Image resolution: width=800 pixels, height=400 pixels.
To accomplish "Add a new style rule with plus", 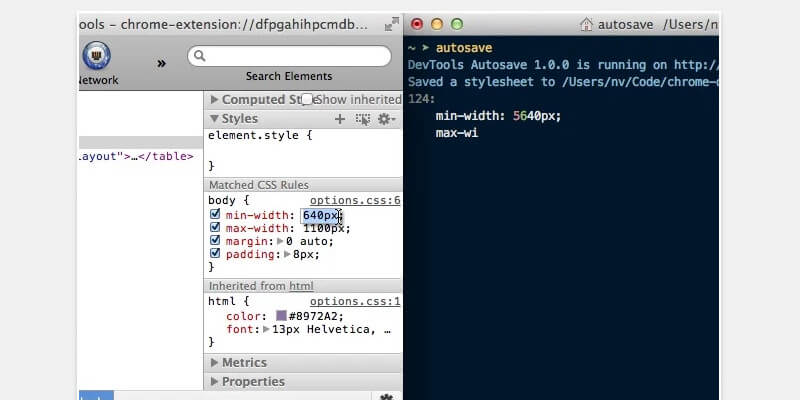I will (339, 119).
